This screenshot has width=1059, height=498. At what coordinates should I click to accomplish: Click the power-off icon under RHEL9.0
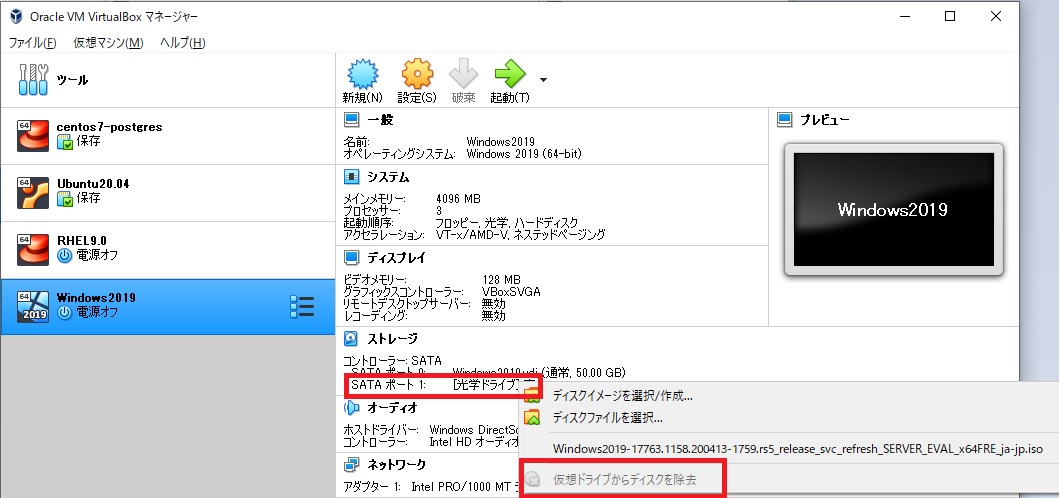click(64, 255)
